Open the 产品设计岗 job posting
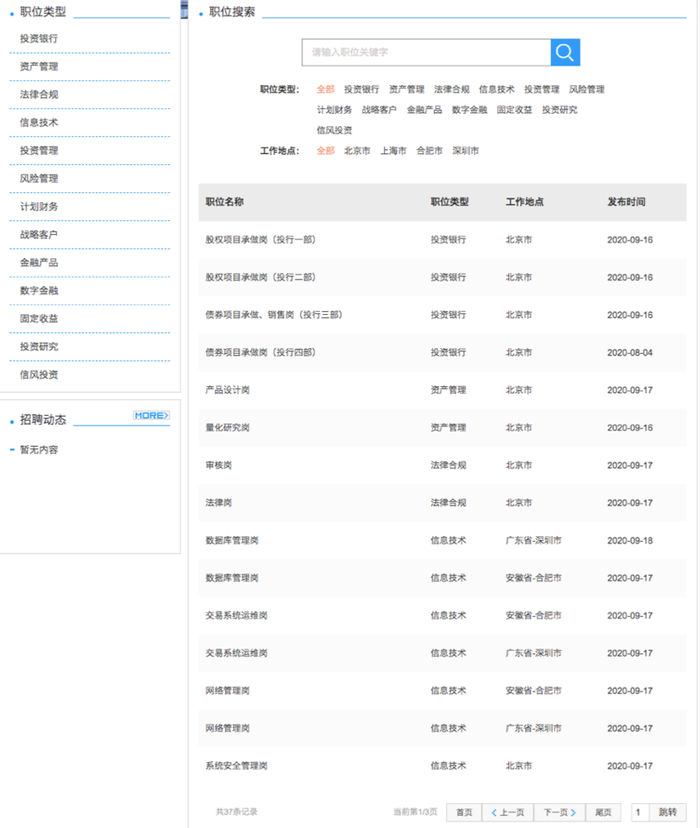The height and width of the screenshot is (828, 700). pos(228,390)
